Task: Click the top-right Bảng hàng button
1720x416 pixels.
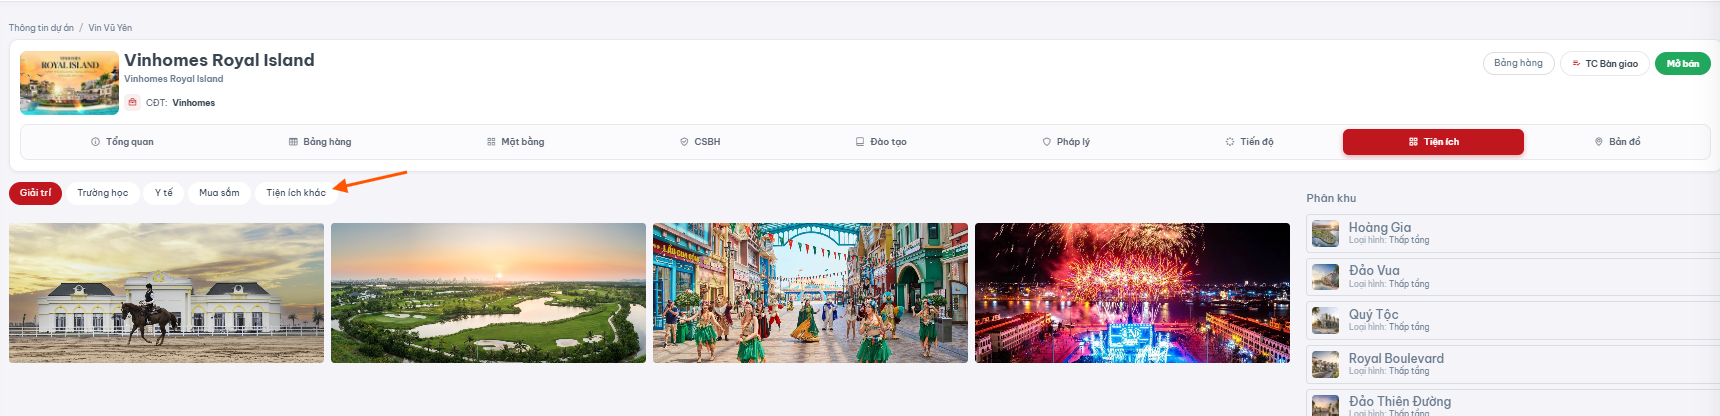Action: (x=1518, y=63)
